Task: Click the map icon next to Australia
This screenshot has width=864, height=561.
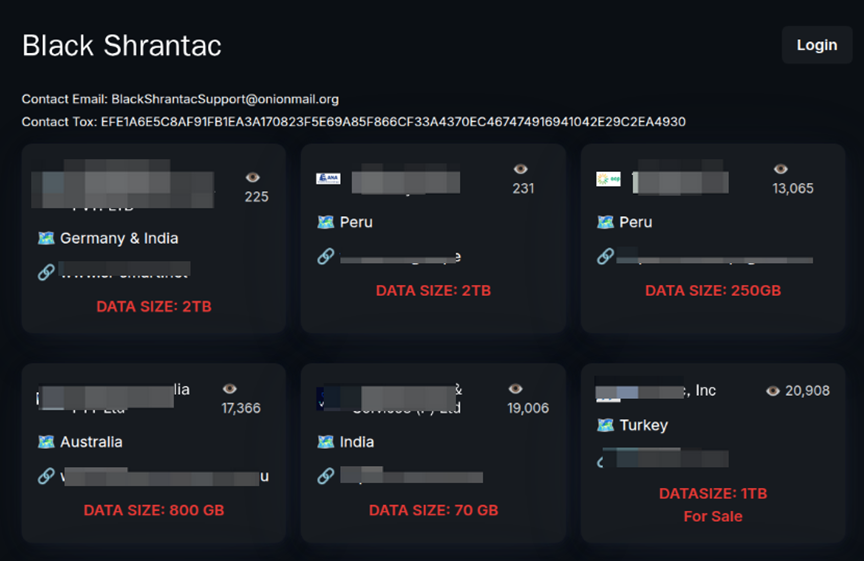Action: coord(46,442)
